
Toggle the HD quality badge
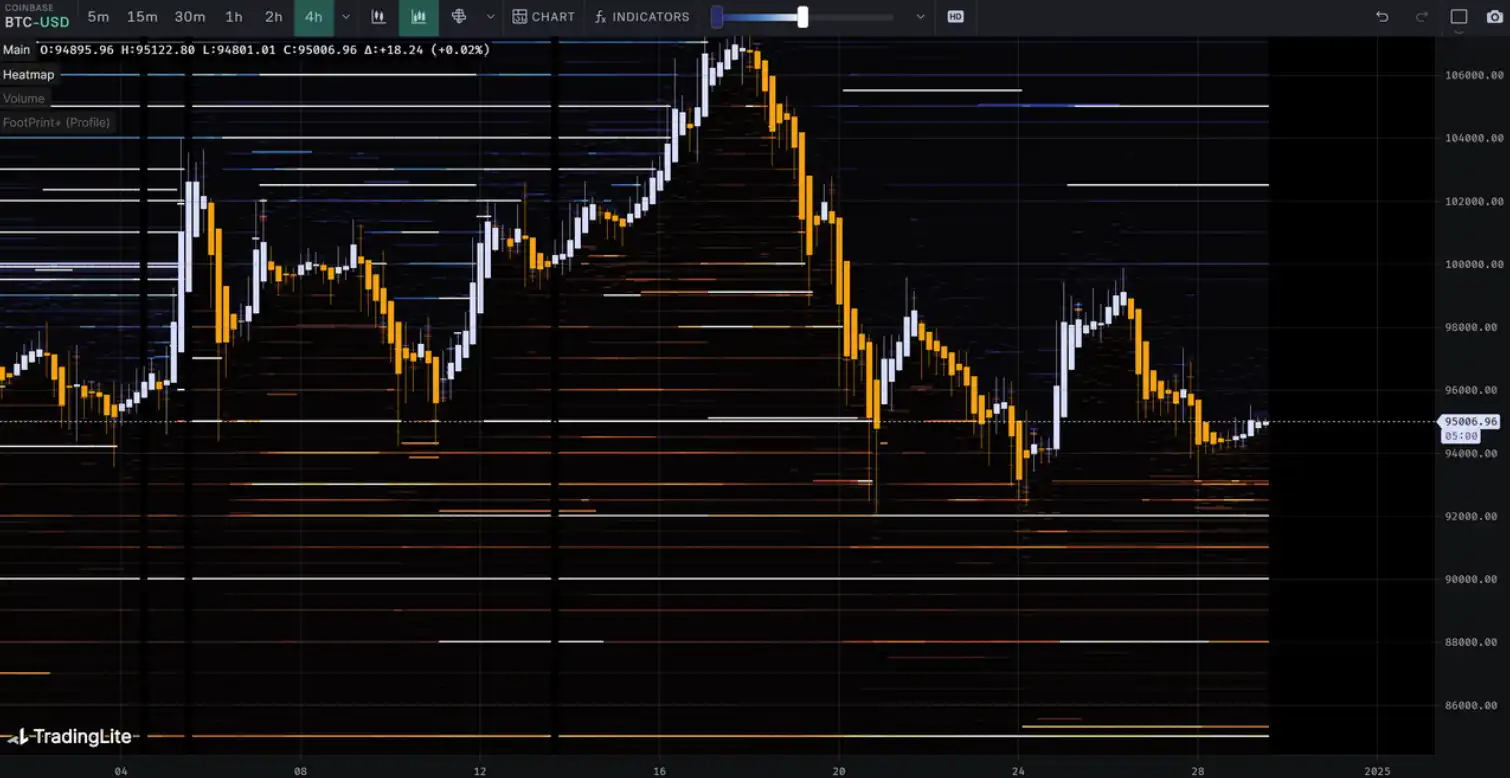click(955, 17)
